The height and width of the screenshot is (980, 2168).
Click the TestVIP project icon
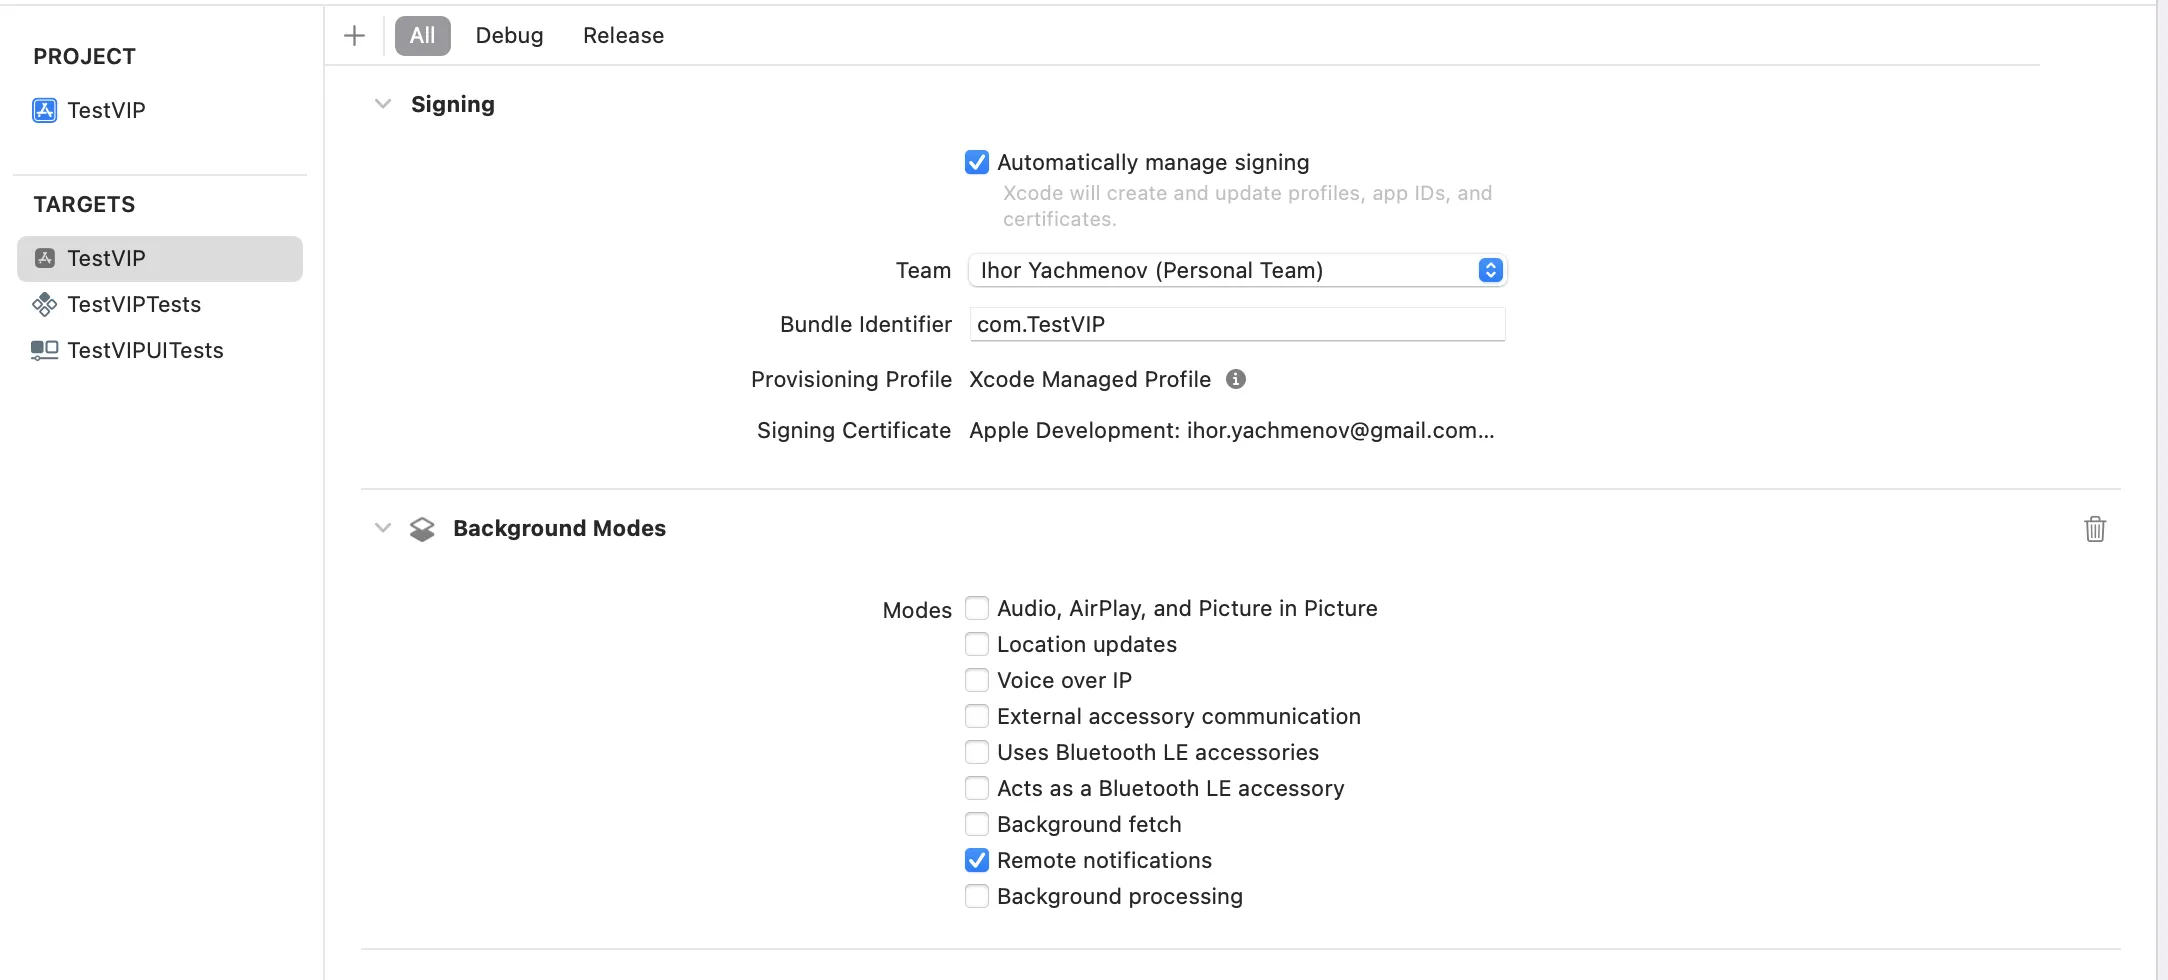click(45, 110)
